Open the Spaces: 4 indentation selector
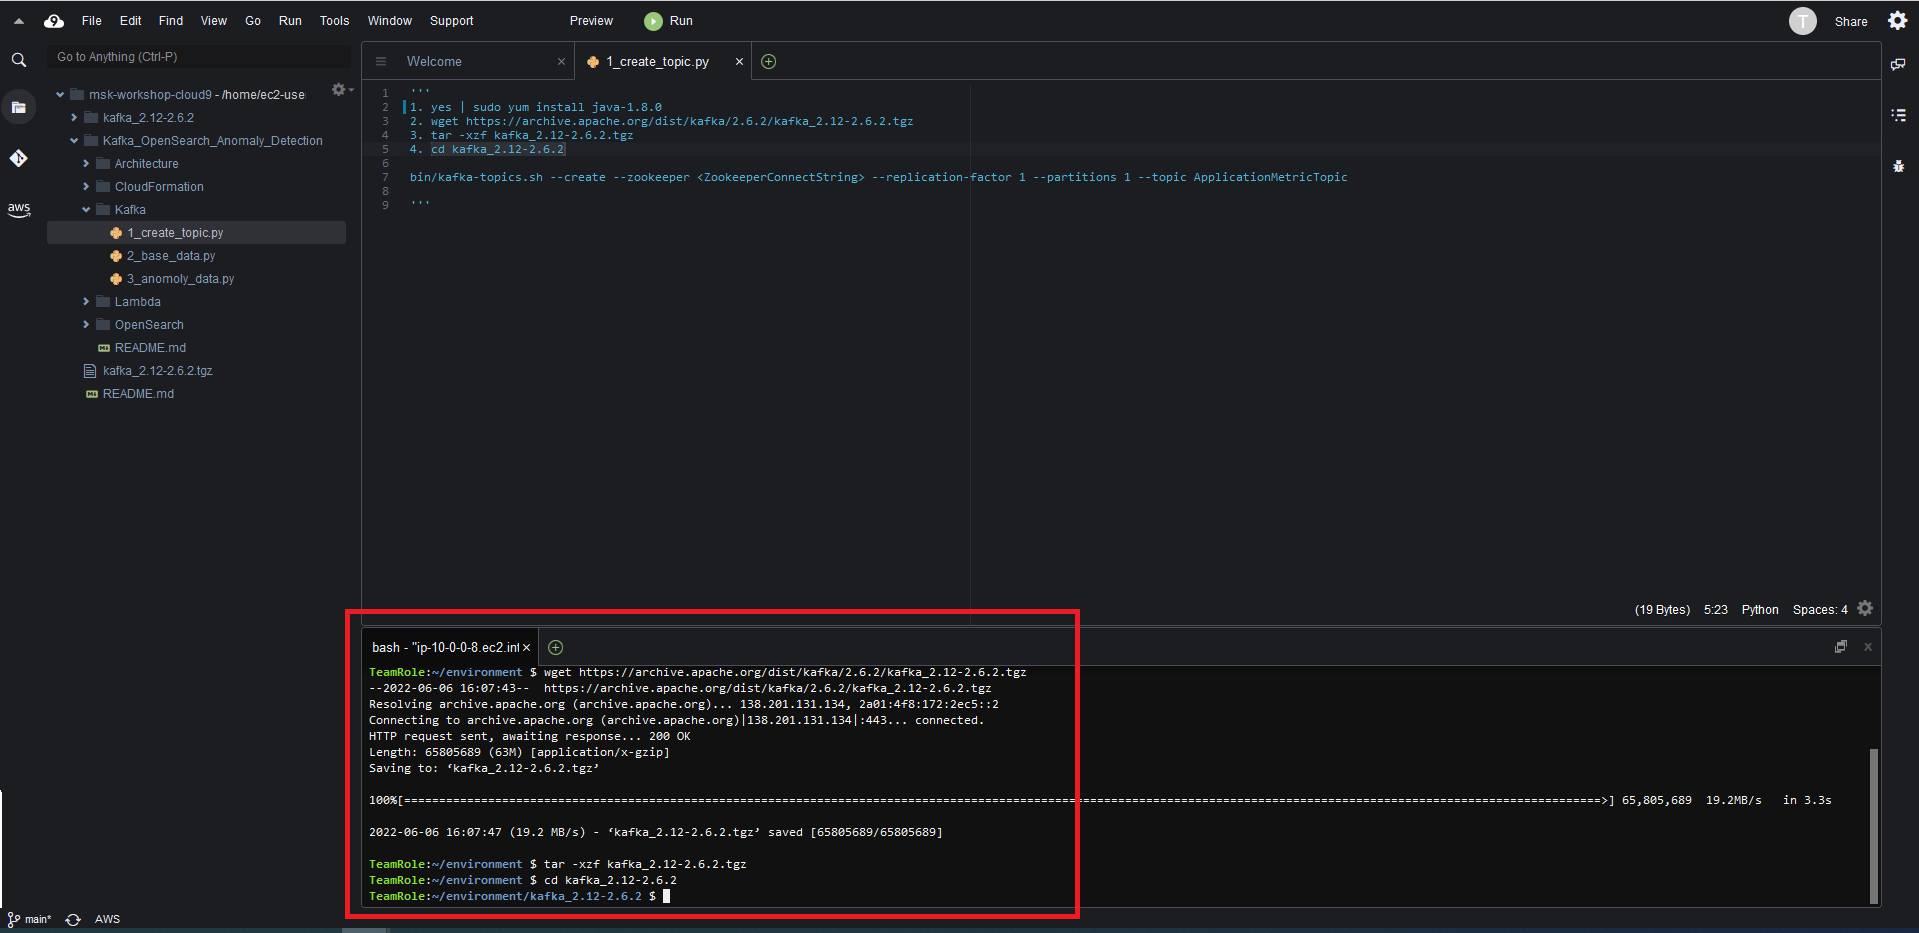This screenshot has width=1919, height=933. coord(1819,610)
